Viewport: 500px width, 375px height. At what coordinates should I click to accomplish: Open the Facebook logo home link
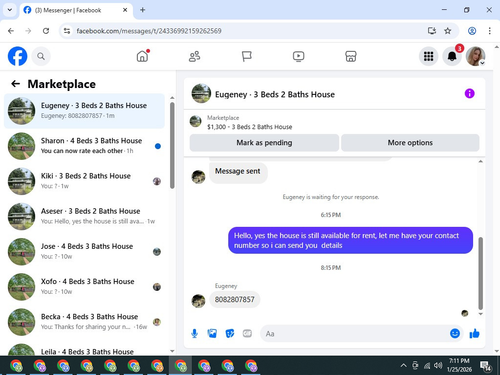(17, 56)
